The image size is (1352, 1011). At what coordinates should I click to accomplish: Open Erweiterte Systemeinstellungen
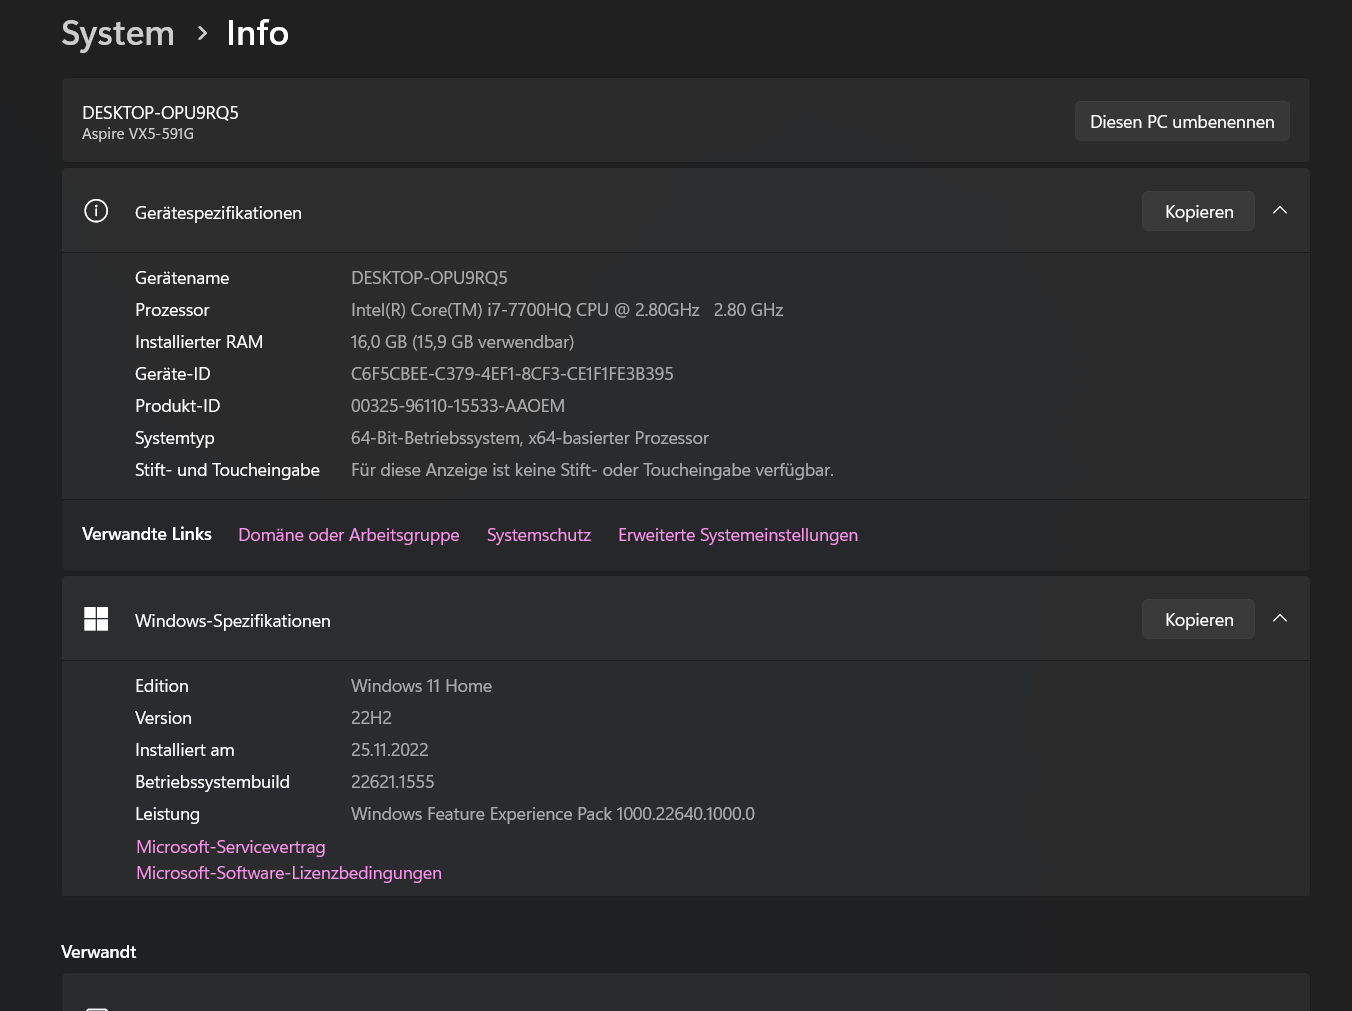(x=737, y=535)
